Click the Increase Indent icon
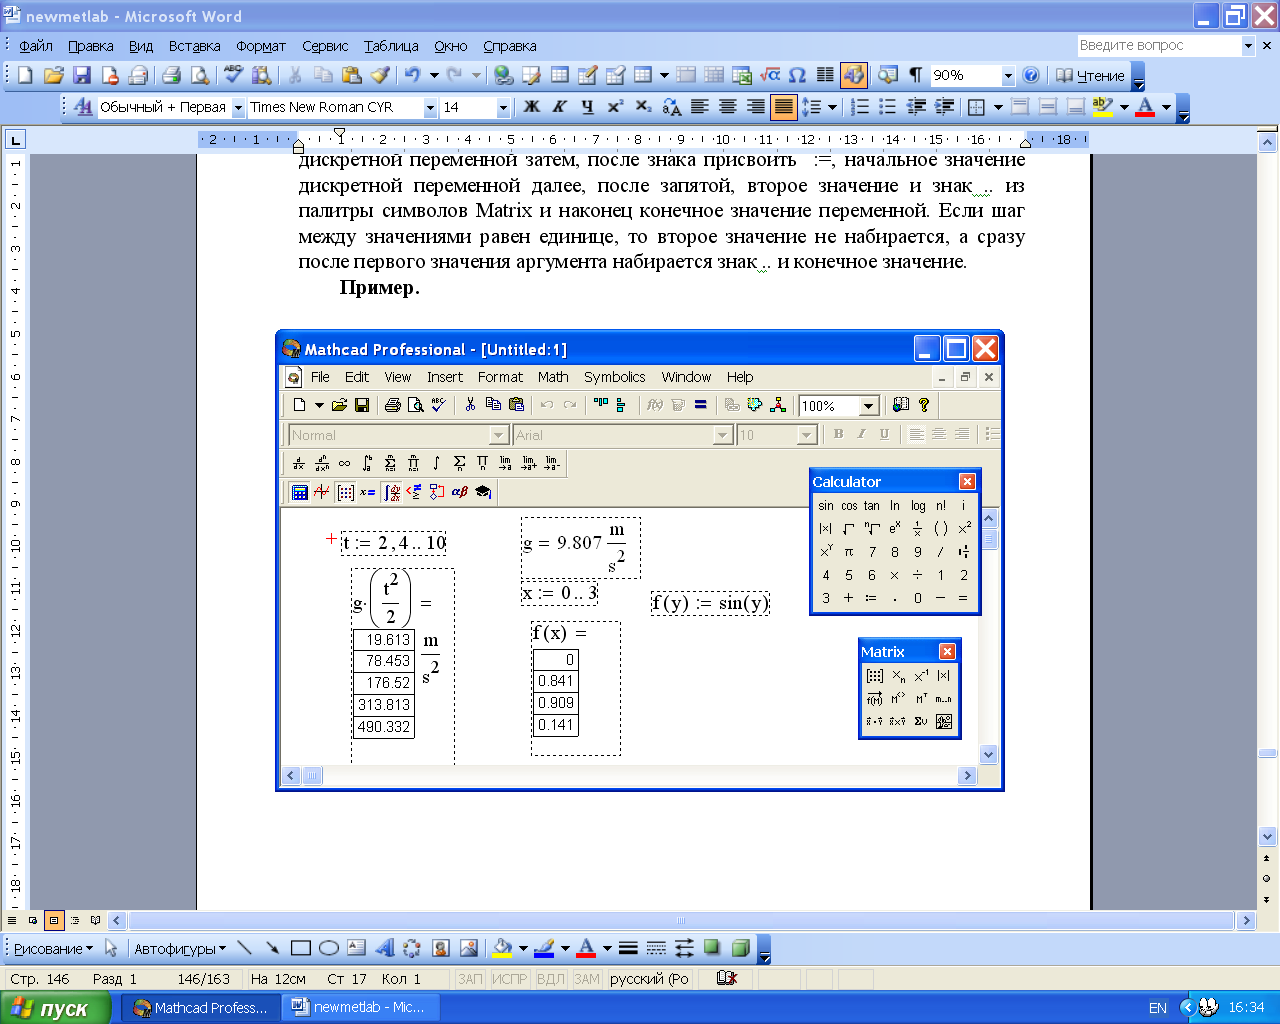Image resolution: width=1280 pixels, height=1024 pixels. pos(943,107)
